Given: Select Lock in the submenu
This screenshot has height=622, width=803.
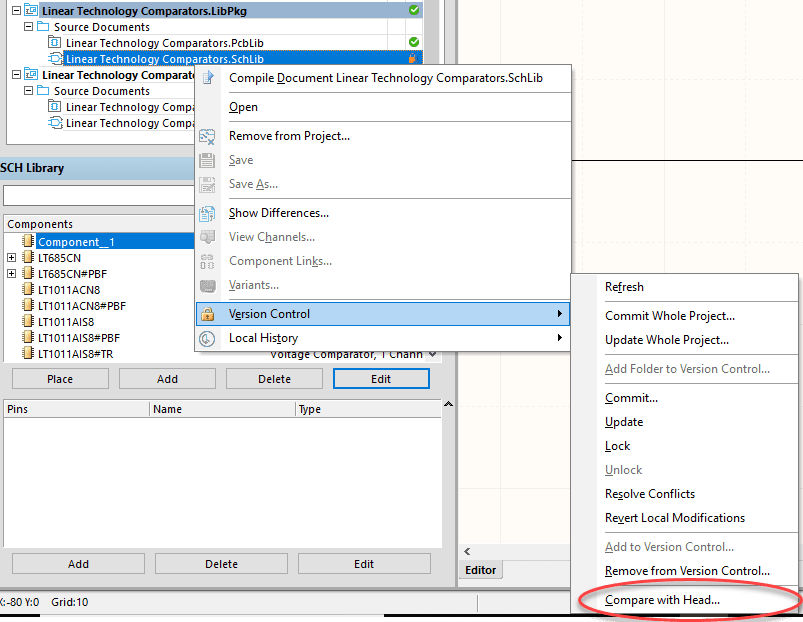Looking at the screenshot, I should click(x=617, y=446).
